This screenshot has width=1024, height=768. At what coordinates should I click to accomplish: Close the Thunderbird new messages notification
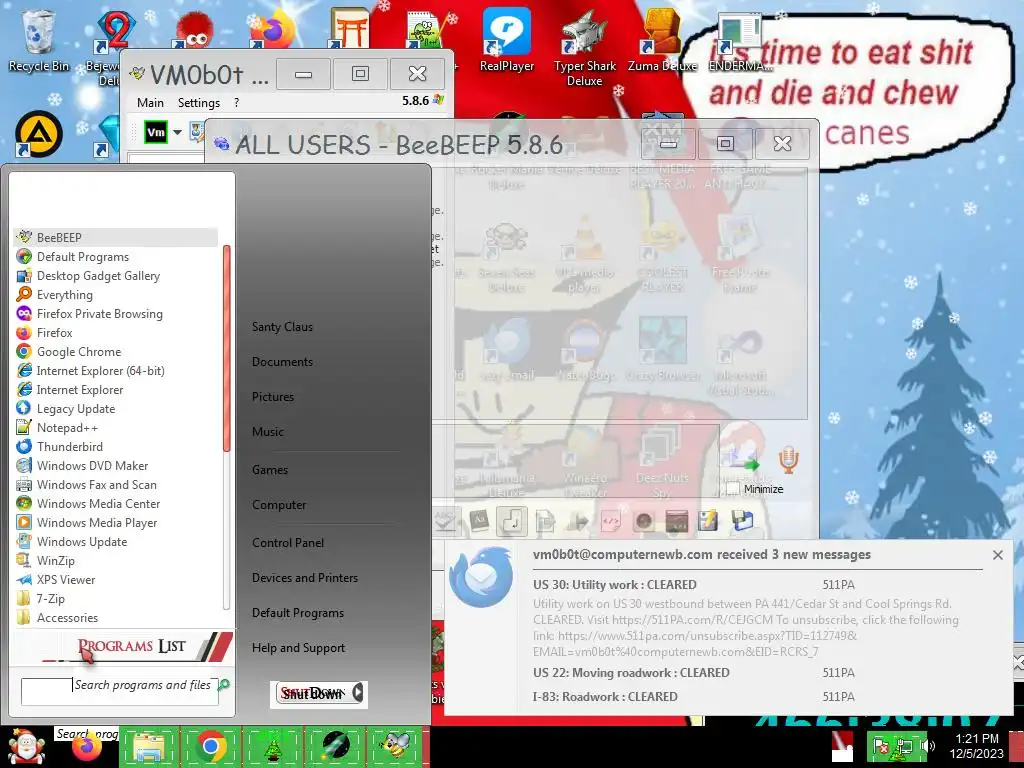pos(997,554)
